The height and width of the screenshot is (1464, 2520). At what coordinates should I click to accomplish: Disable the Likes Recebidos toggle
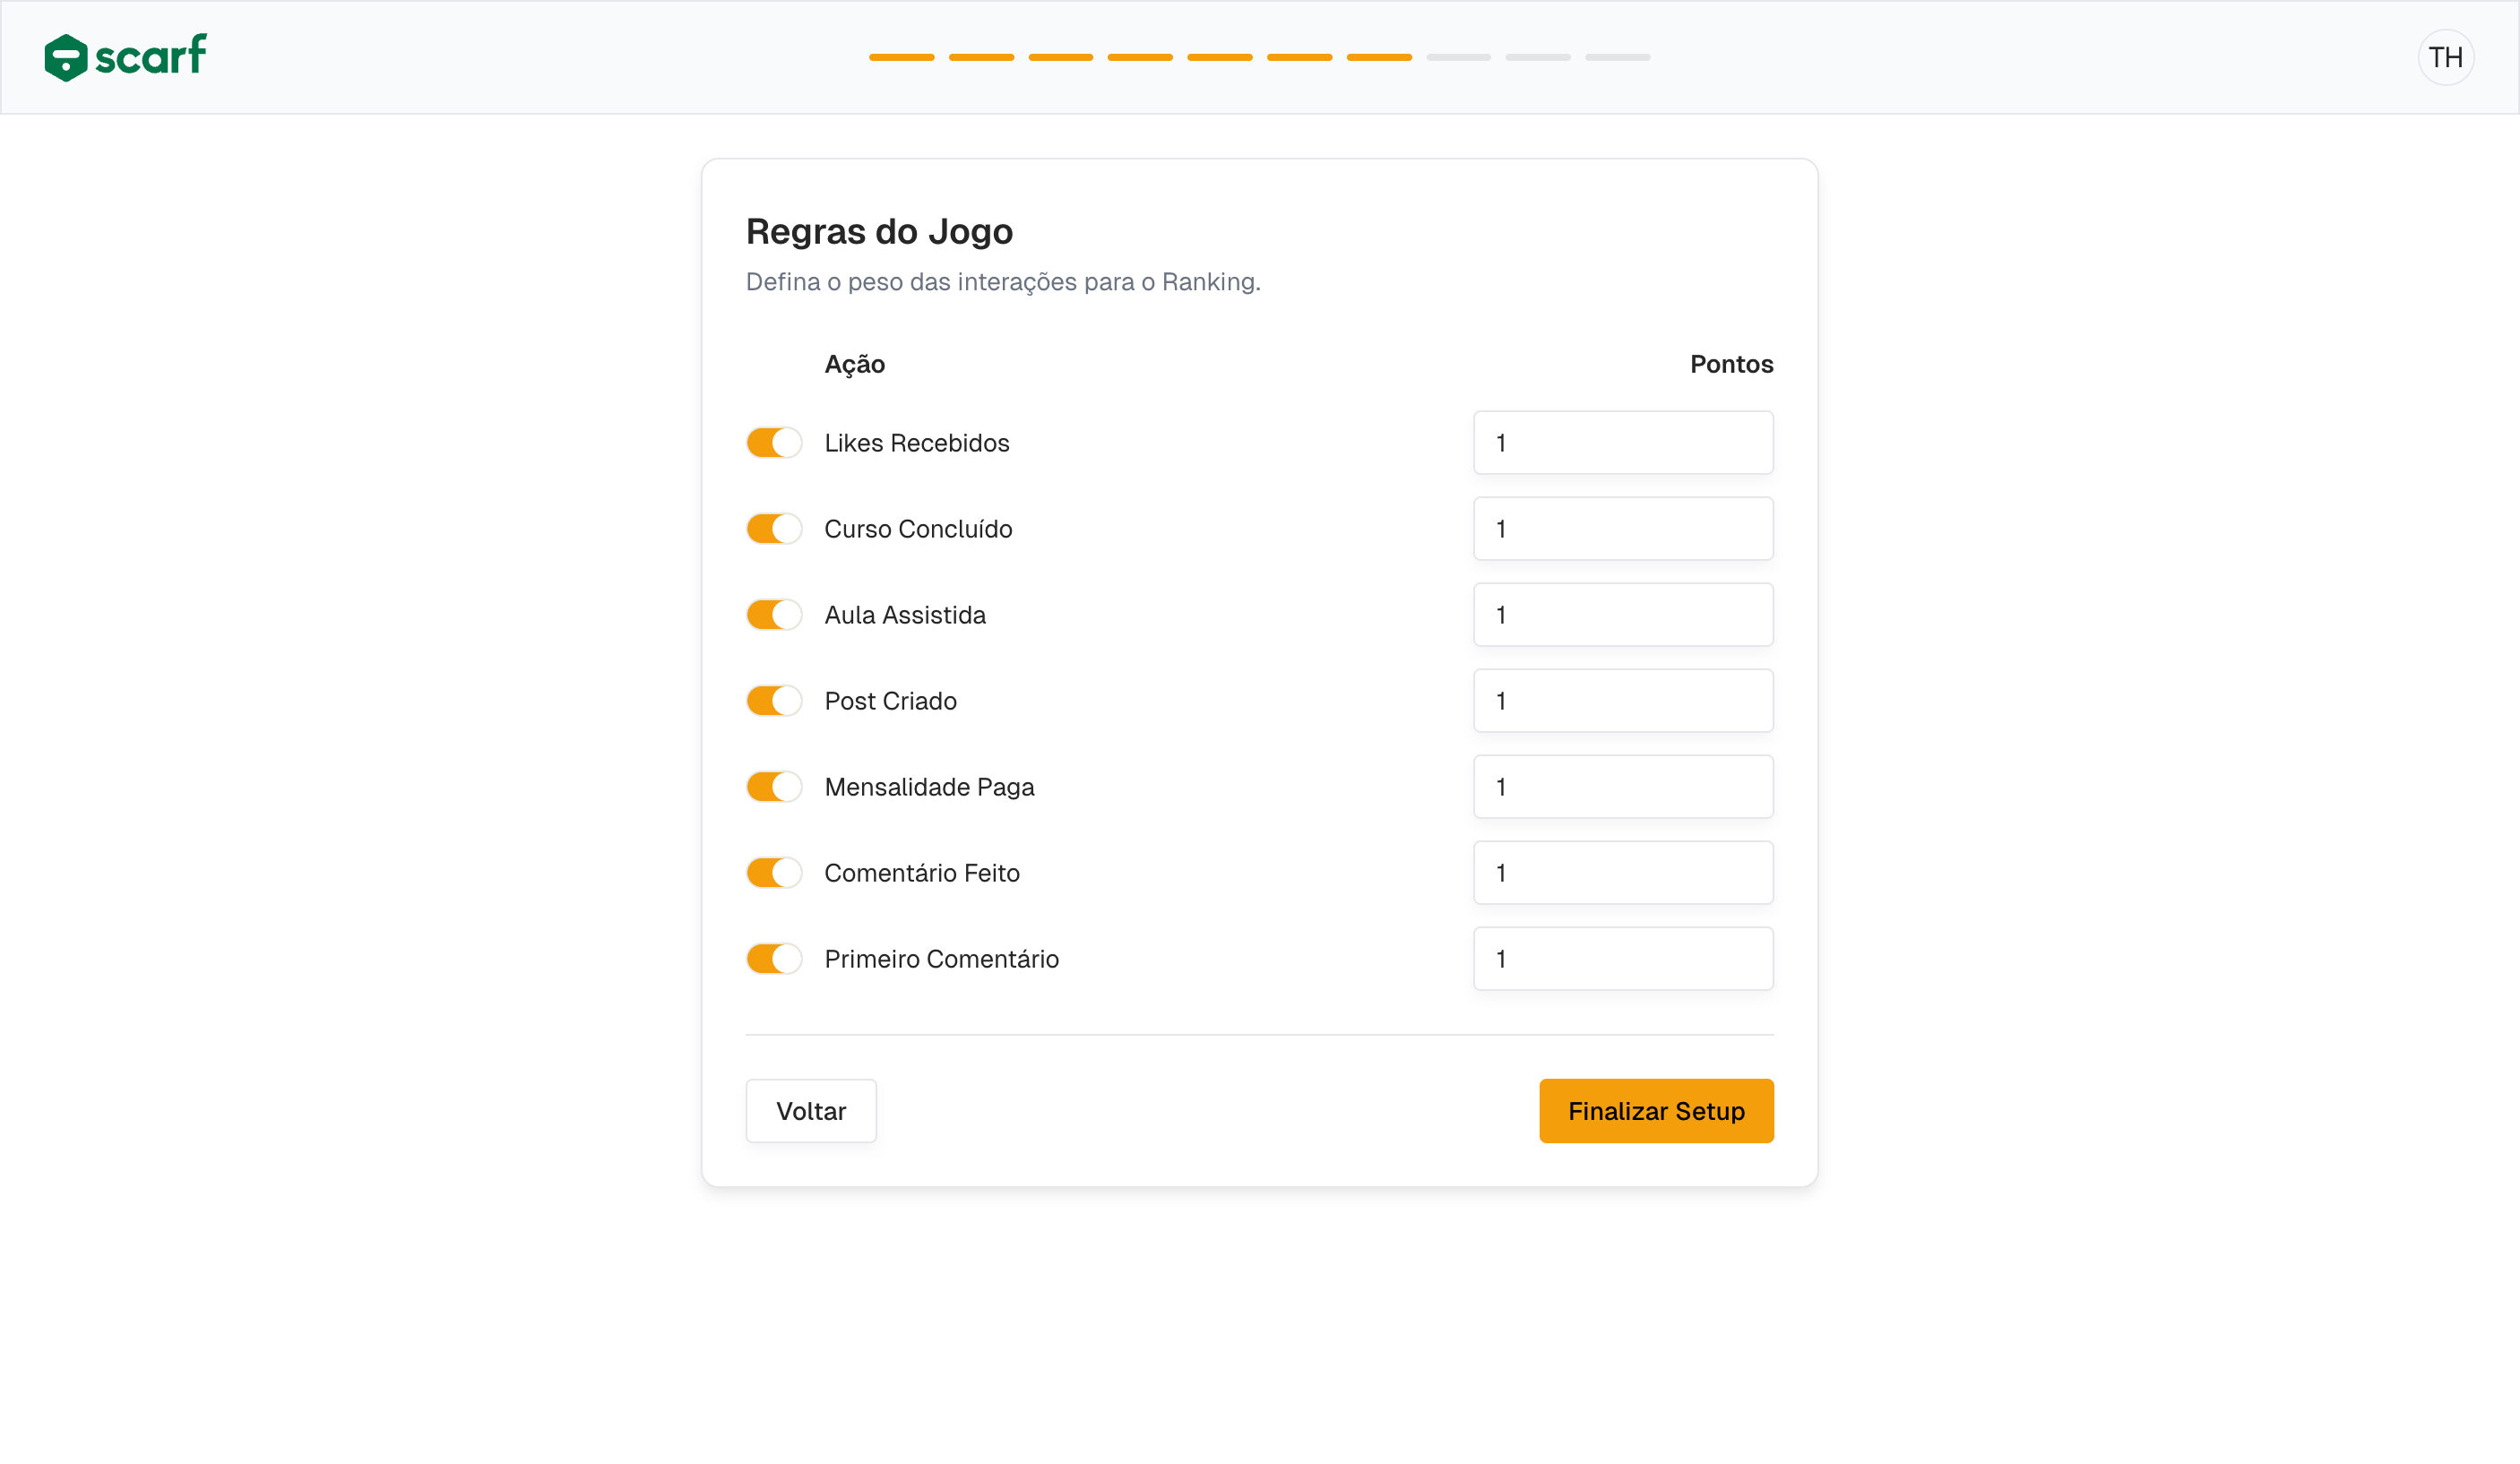[x=774, y=443]
